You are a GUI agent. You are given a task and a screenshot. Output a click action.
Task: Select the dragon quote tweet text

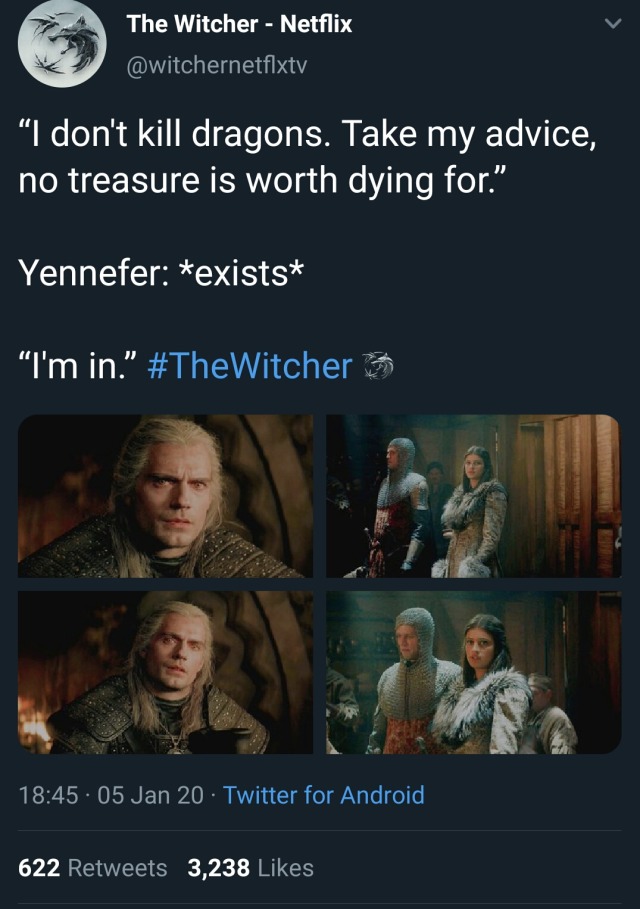click(x=307, y=157)
